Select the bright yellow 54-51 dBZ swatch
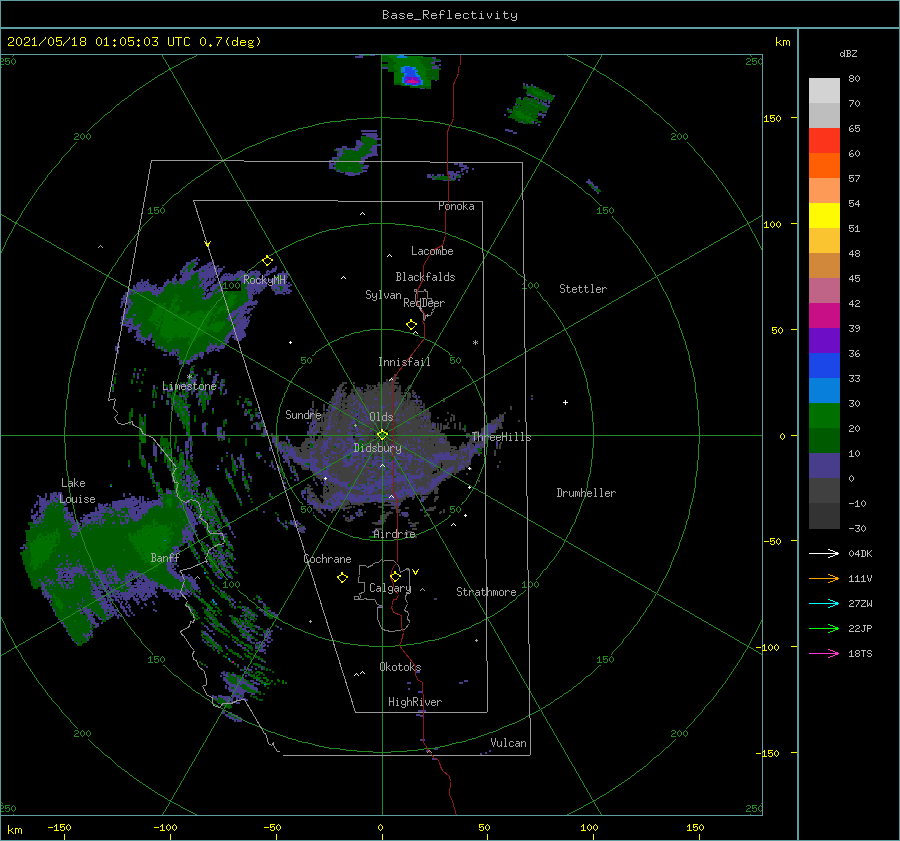The image size is (900, 841). [x=824, y=216]
